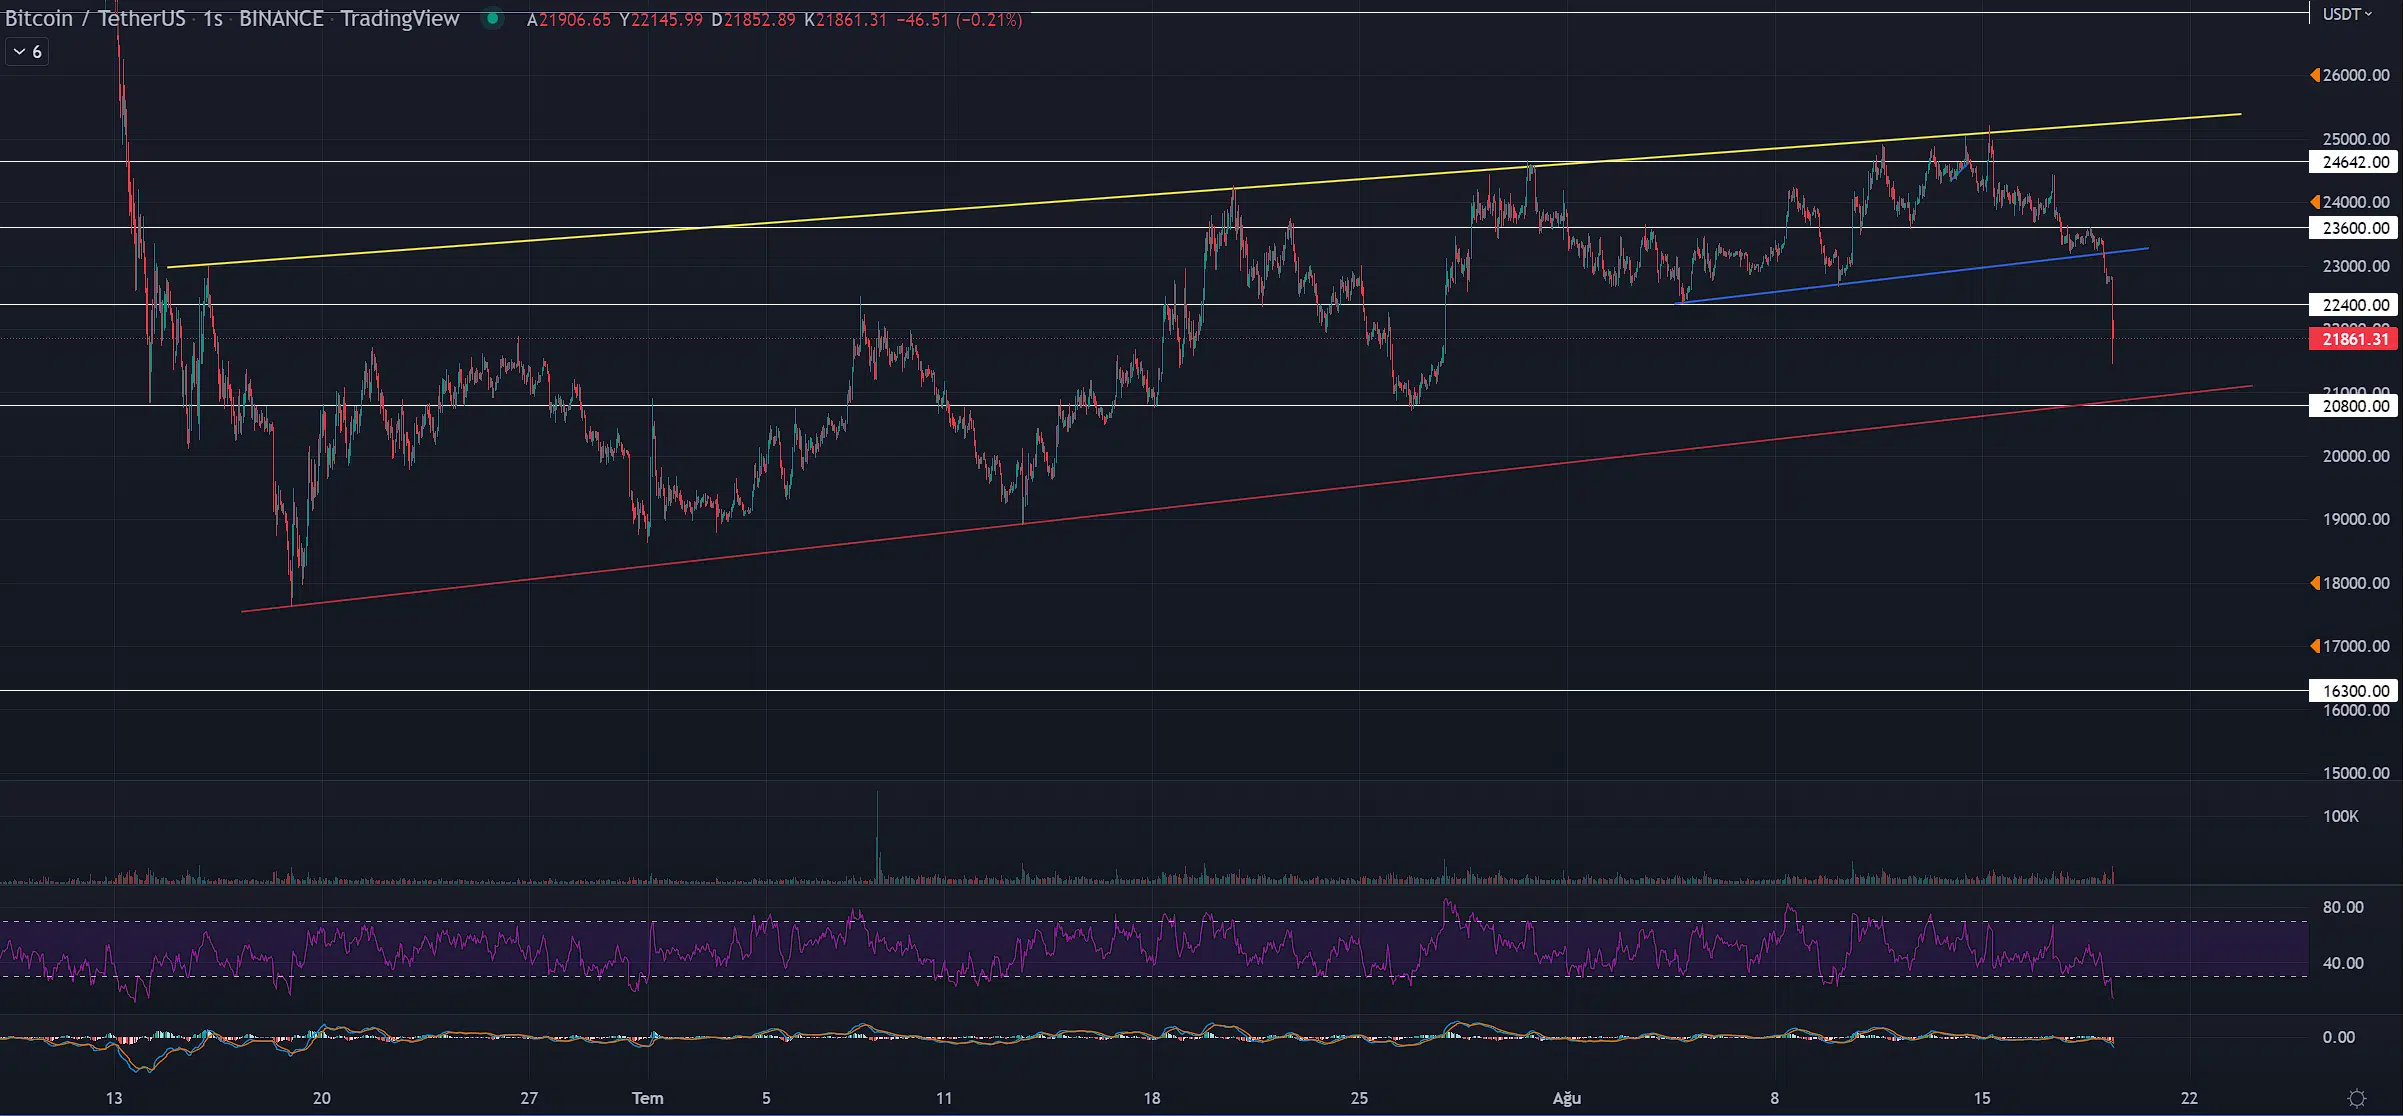
Task: Select the 23600.00 horizontal line price label
Action: coord(2354,228)
